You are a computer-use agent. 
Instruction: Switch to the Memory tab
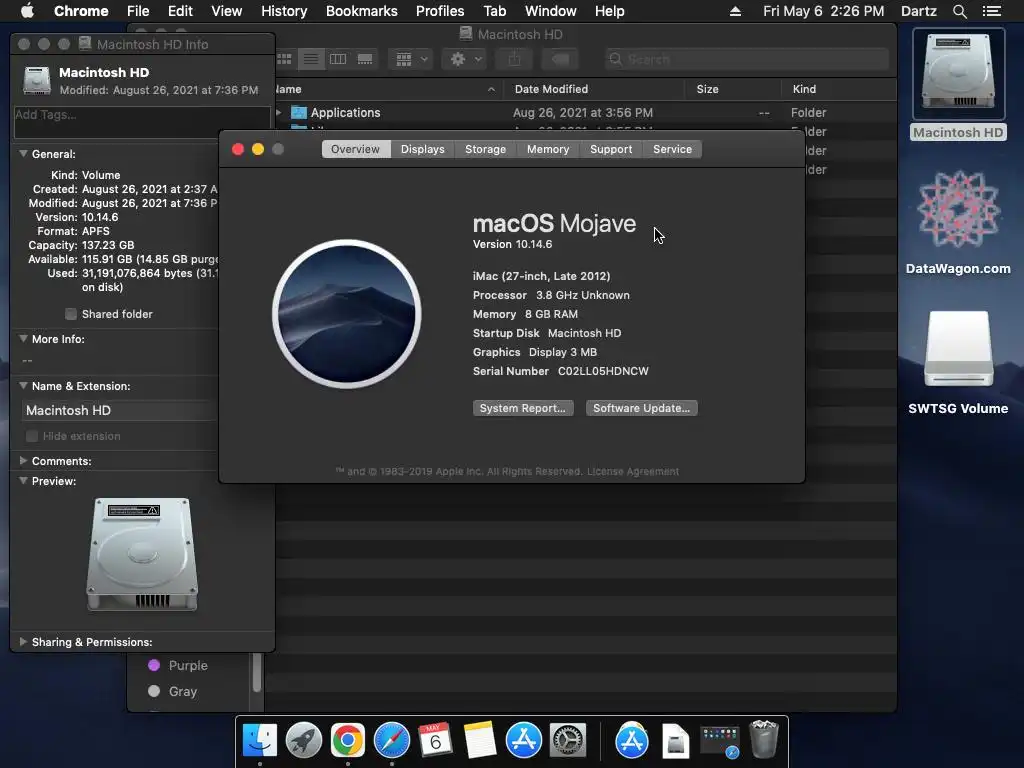[x=548, y=149]
